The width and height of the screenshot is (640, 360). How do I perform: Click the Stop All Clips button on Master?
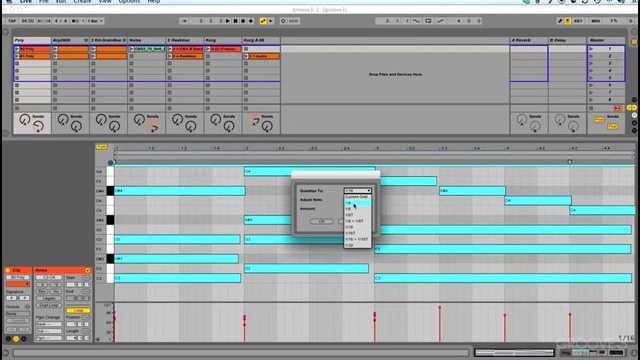pyautogui.click(x=591, y=108)
